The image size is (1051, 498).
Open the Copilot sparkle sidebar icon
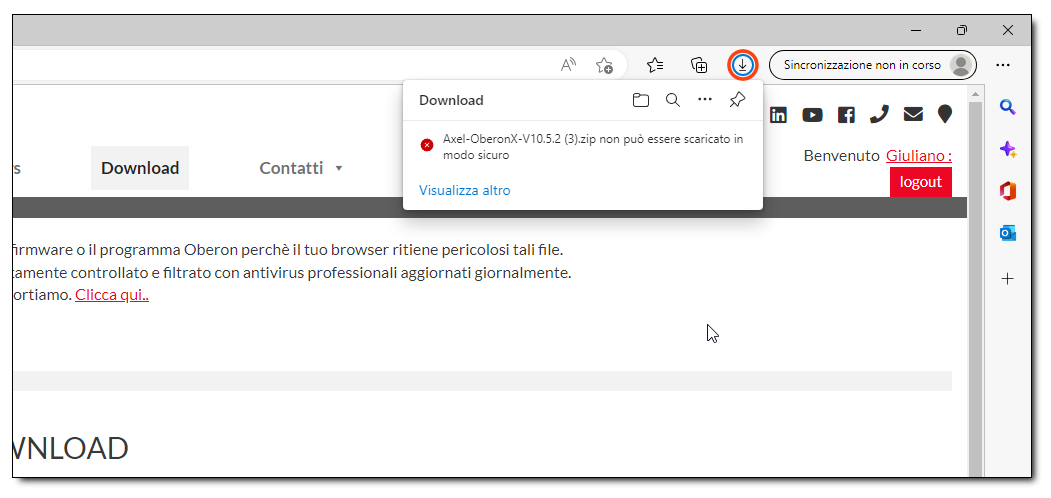(1007, 149)
